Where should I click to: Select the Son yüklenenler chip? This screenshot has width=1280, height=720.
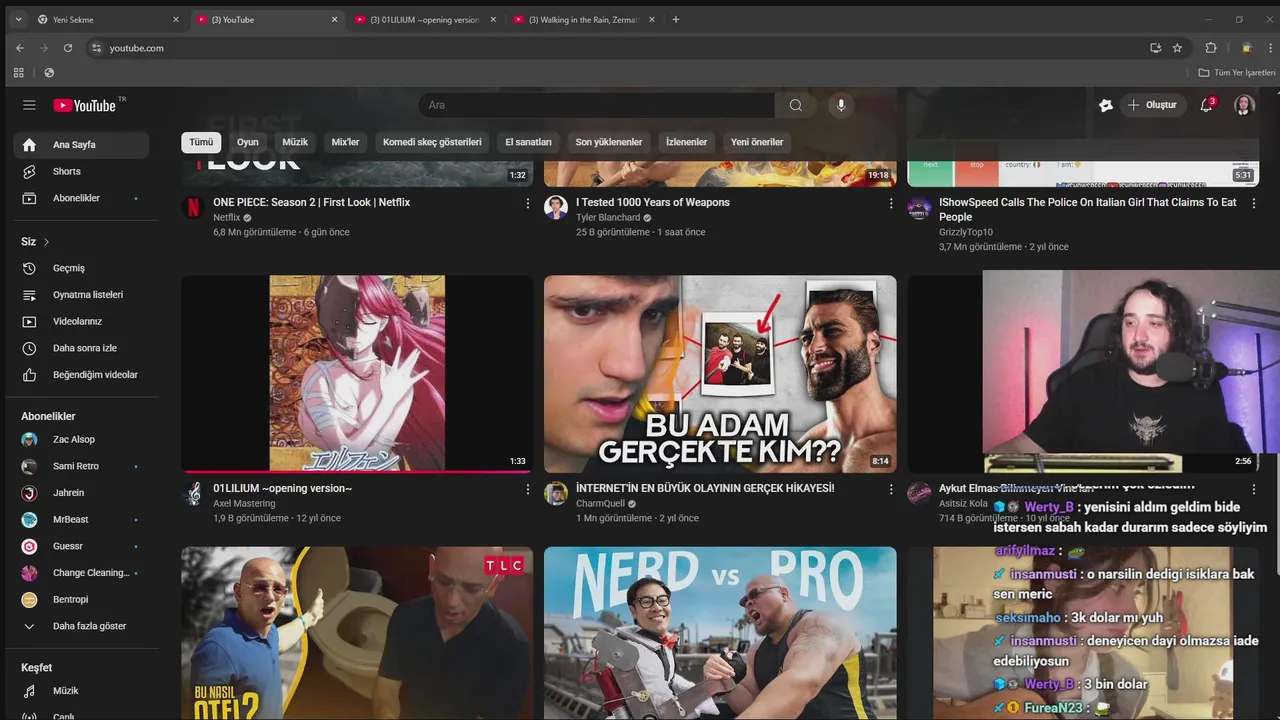click(x=609, y=142)
